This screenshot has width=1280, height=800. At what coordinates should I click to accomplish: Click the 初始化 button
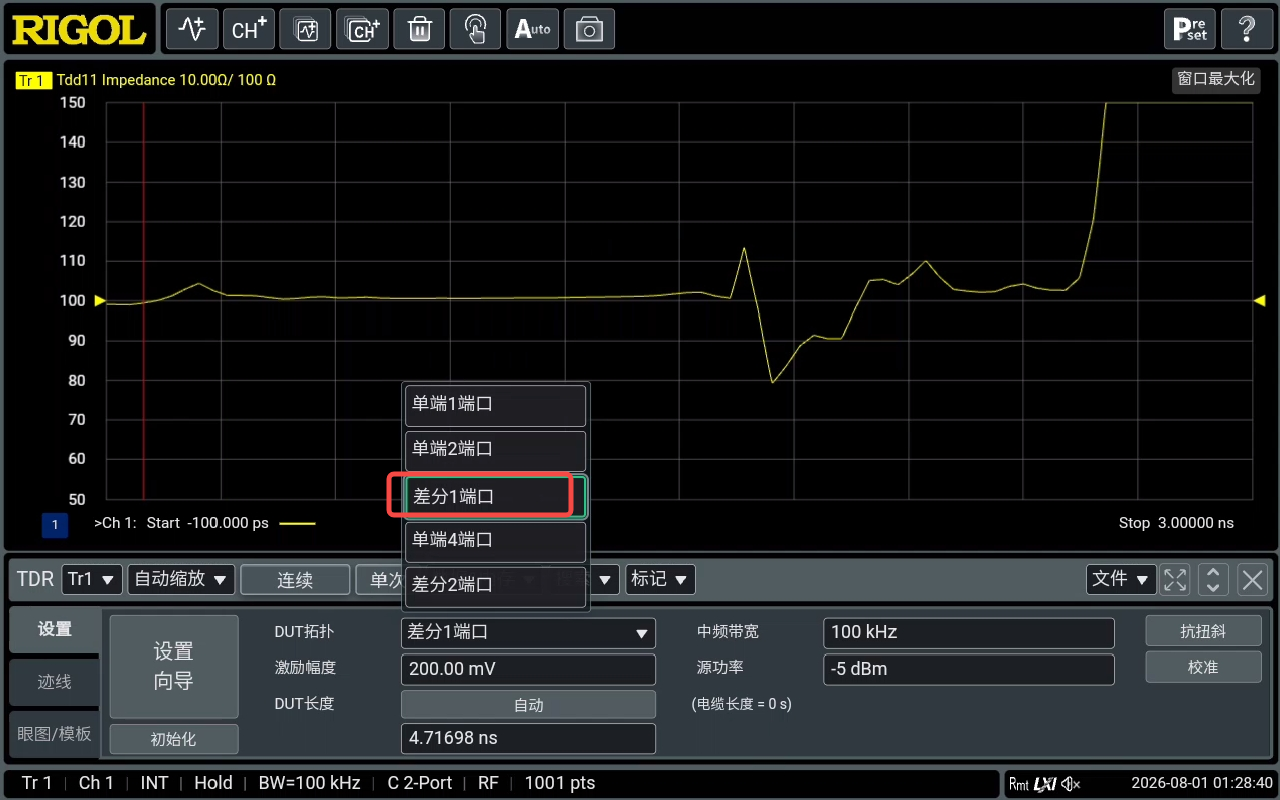[x=174, y=740]
